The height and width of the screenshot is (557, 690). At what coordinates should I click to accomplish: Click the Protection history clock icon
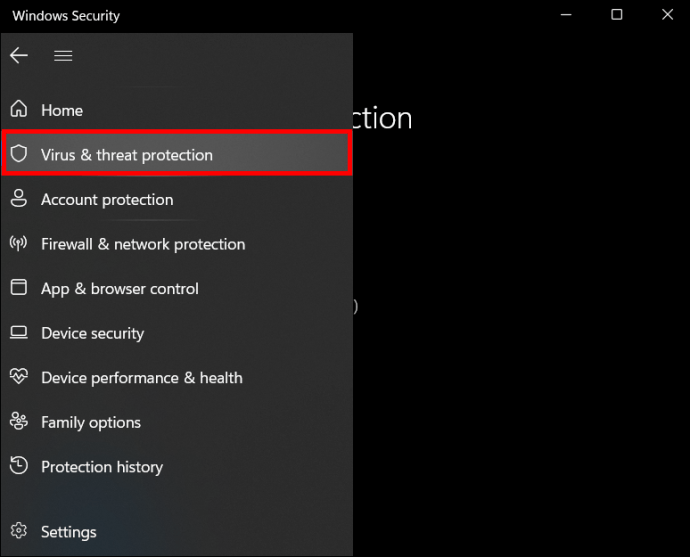pyautogui.click(x=18, y=466)
